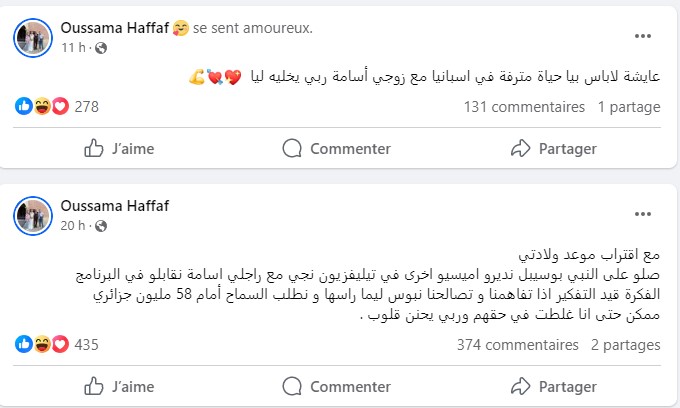680x408 pixels.
Task: Show reactions list with 278 count
Action: (86, 106)
